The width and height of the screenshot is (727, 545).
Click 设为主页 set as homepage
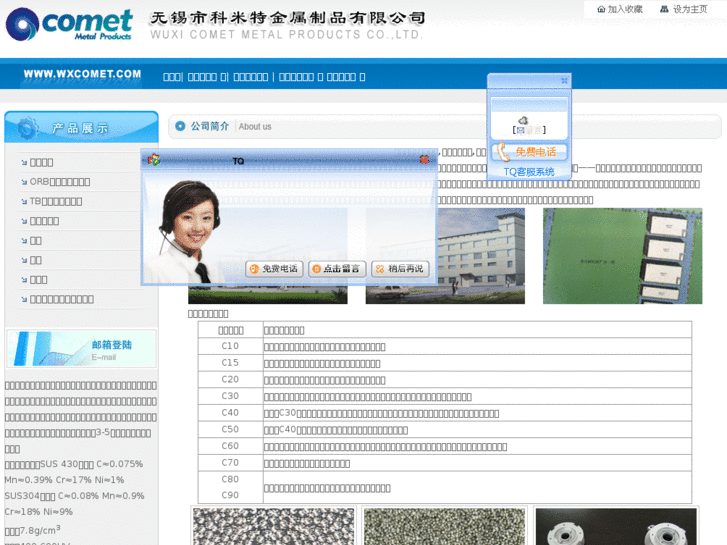(684, 9)
